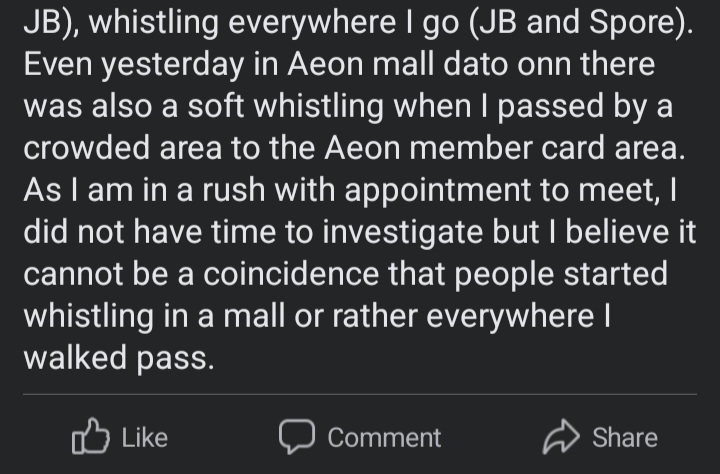
Task: Tap the word "yesterday" in the post
Action: coord(172,65)
